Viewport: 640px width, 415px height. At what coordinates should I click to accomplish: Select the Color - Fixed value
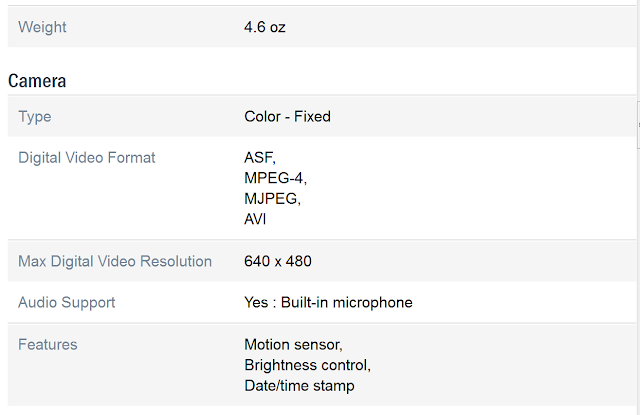coord(287,116)
